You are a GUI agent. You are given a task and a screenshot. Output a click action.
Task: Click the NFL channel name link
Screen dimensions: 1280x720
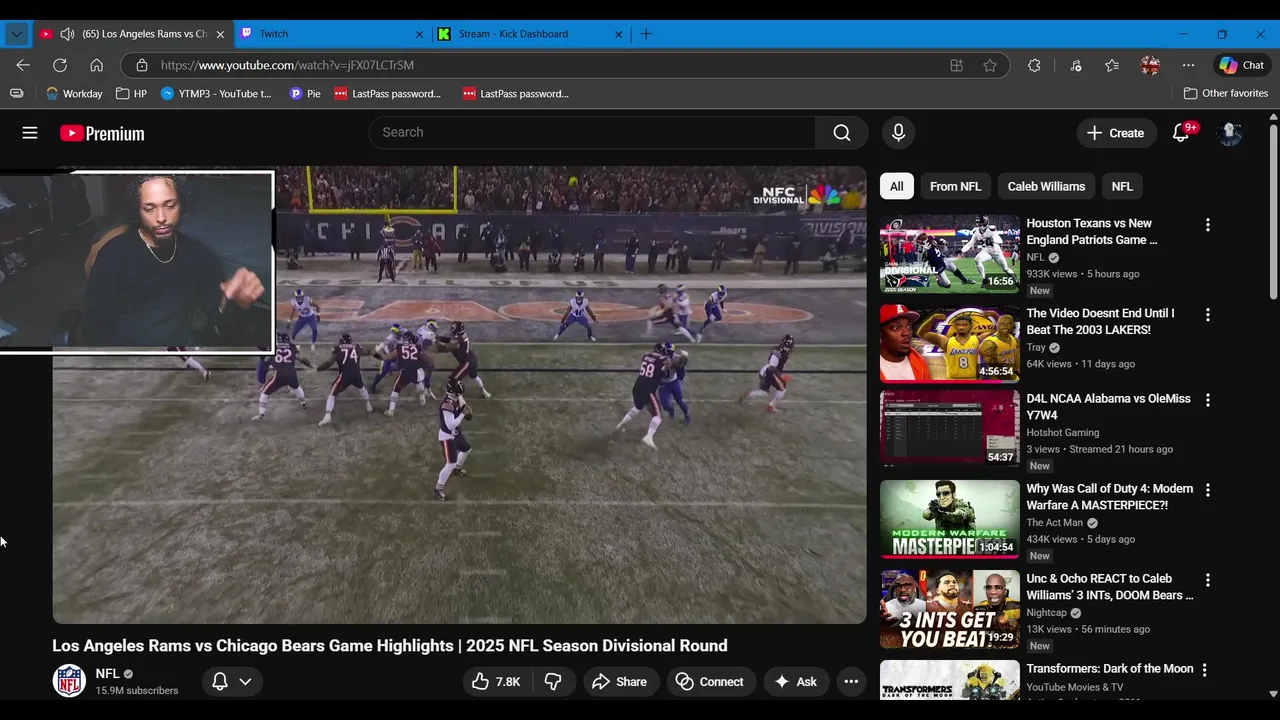click(x=107, y=674)
